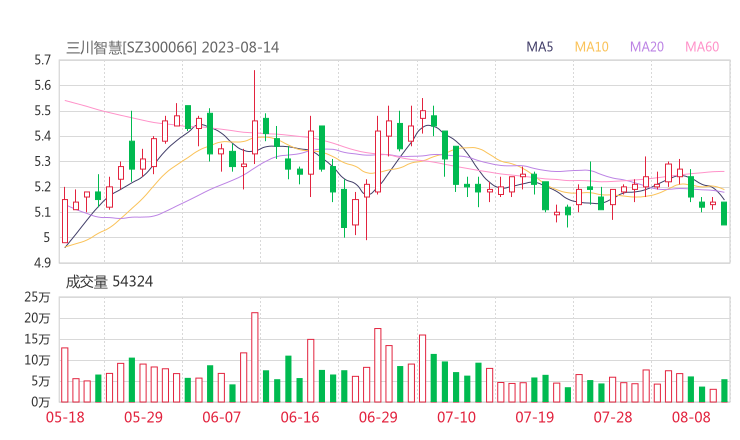The height and width of the screenshot is (440, 740).
Task: Click the MA10 legend label
Action: pyautogui.click(x=591, y=47)
